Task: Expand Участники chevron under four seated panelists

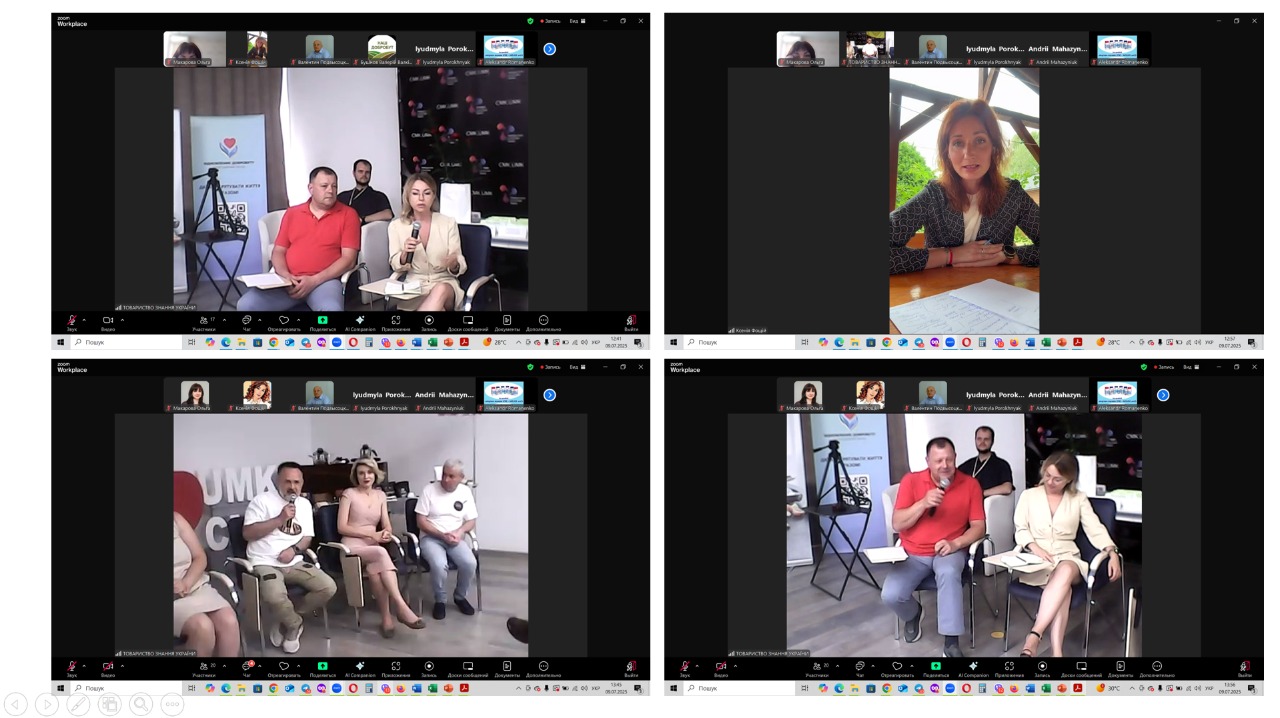Action: click(224, 665)
